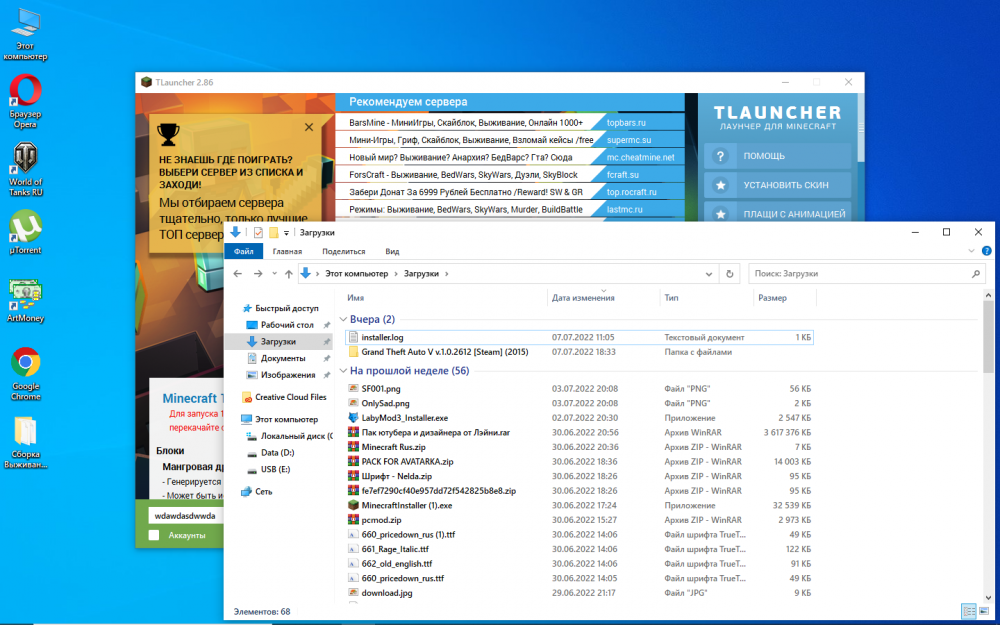The image size is (1000, 625).
Task: Click the properties checkmark icon in quick access toolbar
Action: coord(258,233)
